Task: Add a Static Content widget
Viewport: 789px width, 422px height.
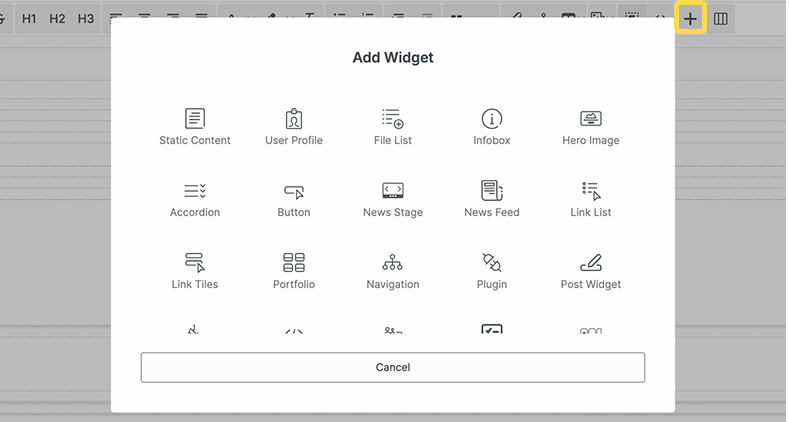Action: click(x=195, y=127)
